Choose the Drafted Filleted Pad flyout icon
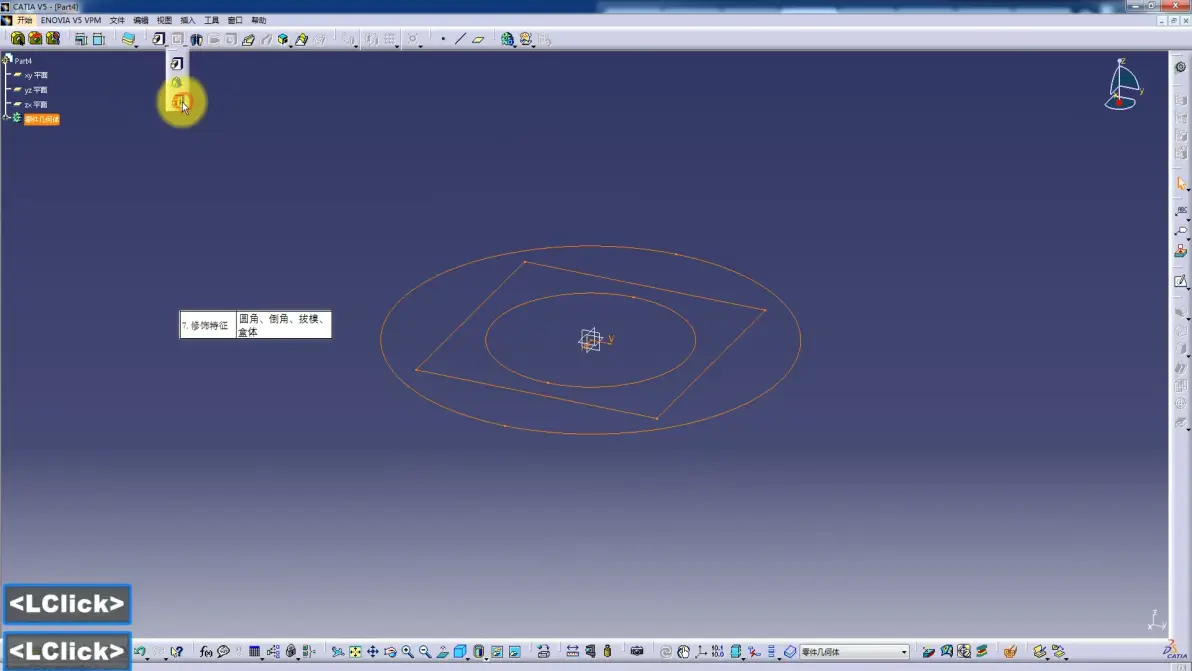The height and width of the screenshot is (671, 1192). (x=176, y=82)
